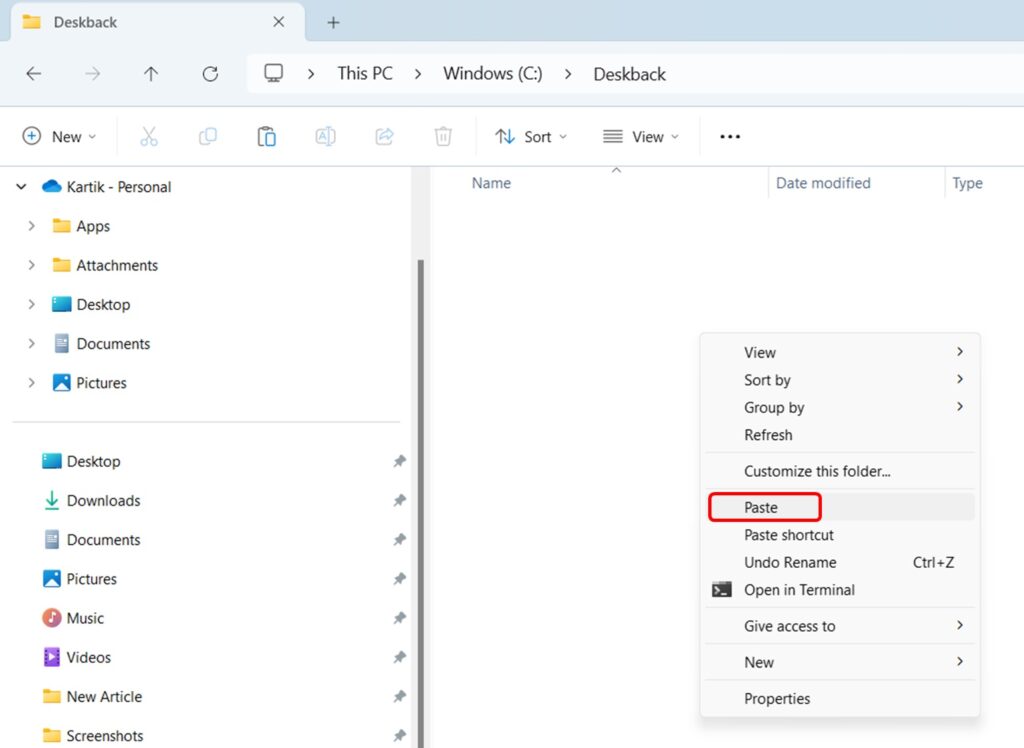Expand the OneDrive Pictures folder chevron
The height and width of the screenshot is (748, 1024).
click(31, 383)
